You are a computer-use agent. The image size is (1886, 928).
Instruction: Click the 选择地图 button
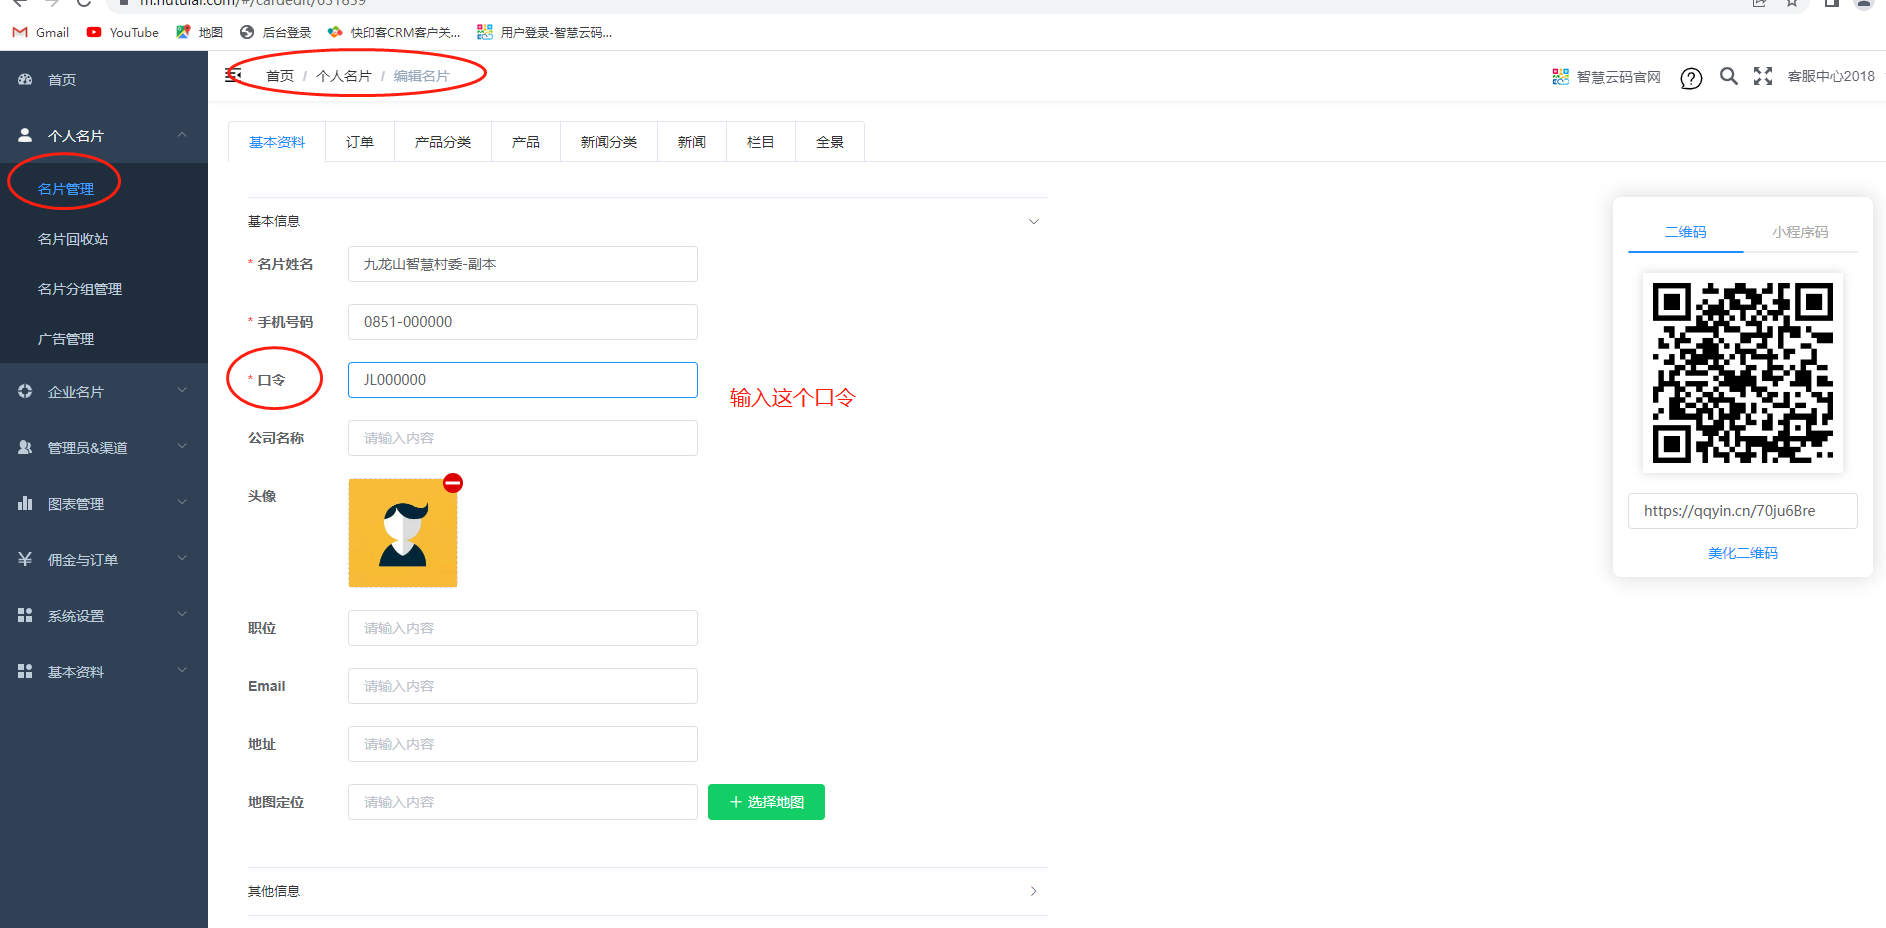coord(766,802)
